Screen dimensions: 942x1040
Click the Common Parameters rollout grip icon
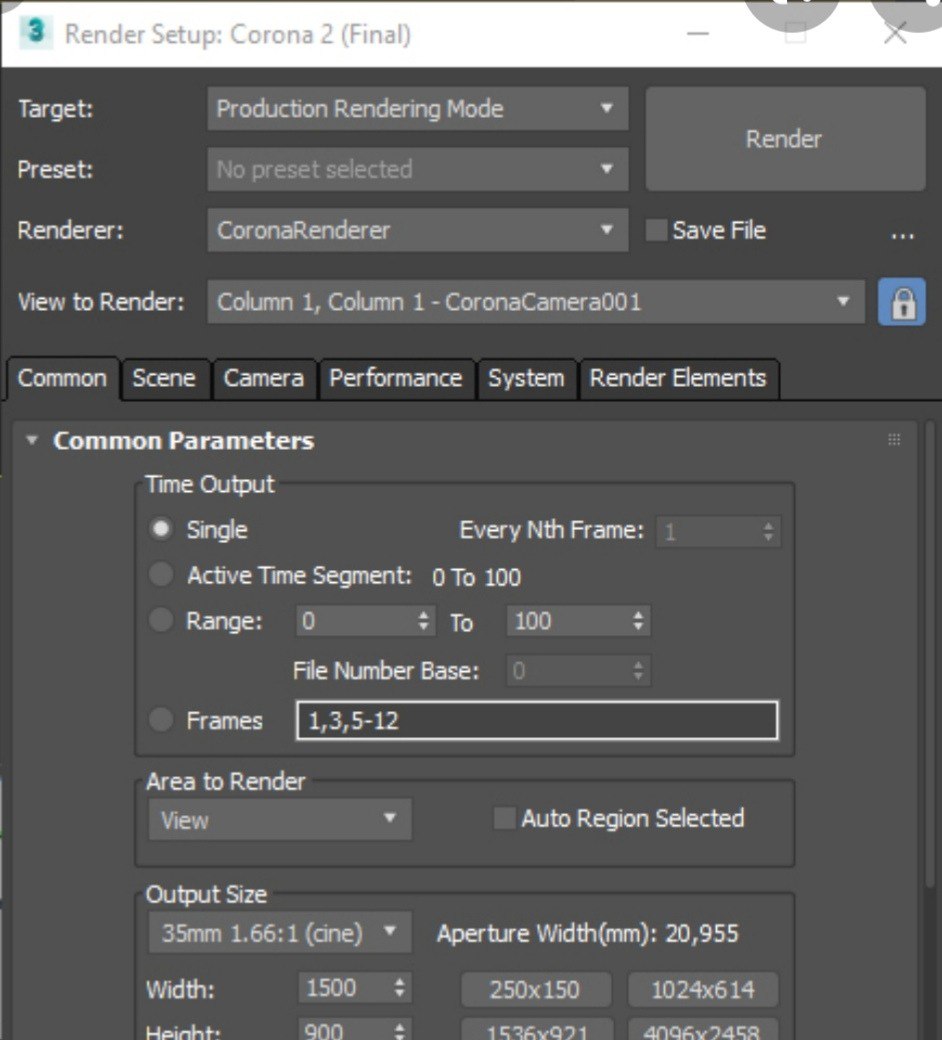coord(894,439)
